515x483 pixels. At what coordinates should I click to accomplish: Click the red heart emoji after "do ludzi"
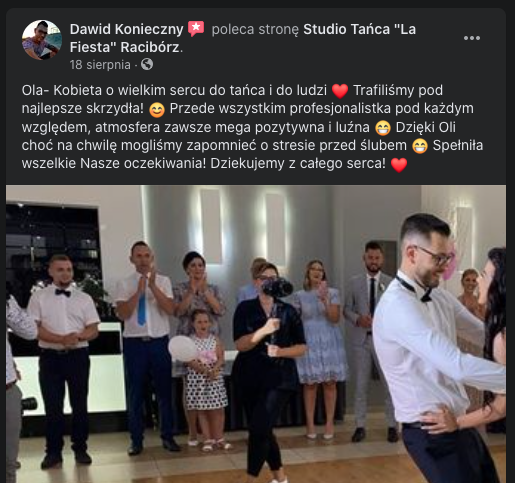point(340,91)
